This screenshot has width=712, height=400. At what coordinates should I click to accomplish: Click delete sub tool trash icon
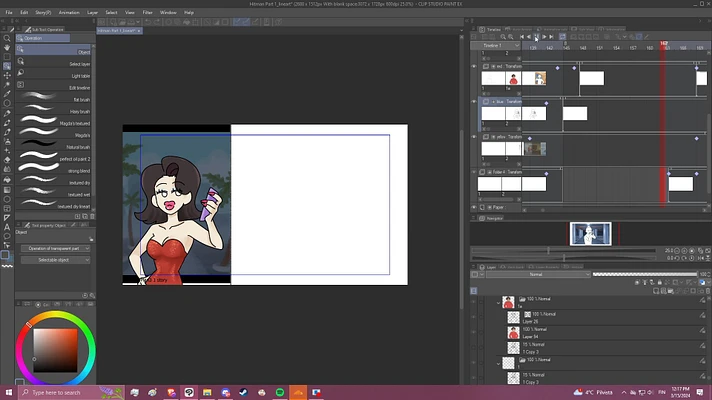[92, 217]
